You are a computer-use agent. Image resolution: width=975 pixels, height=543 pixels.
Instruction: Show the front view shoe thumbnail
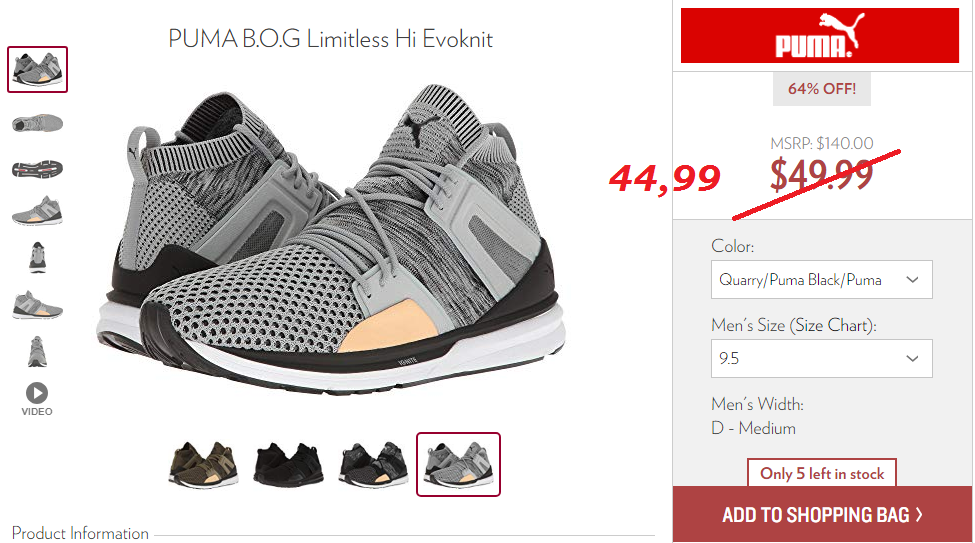(37, 258)
